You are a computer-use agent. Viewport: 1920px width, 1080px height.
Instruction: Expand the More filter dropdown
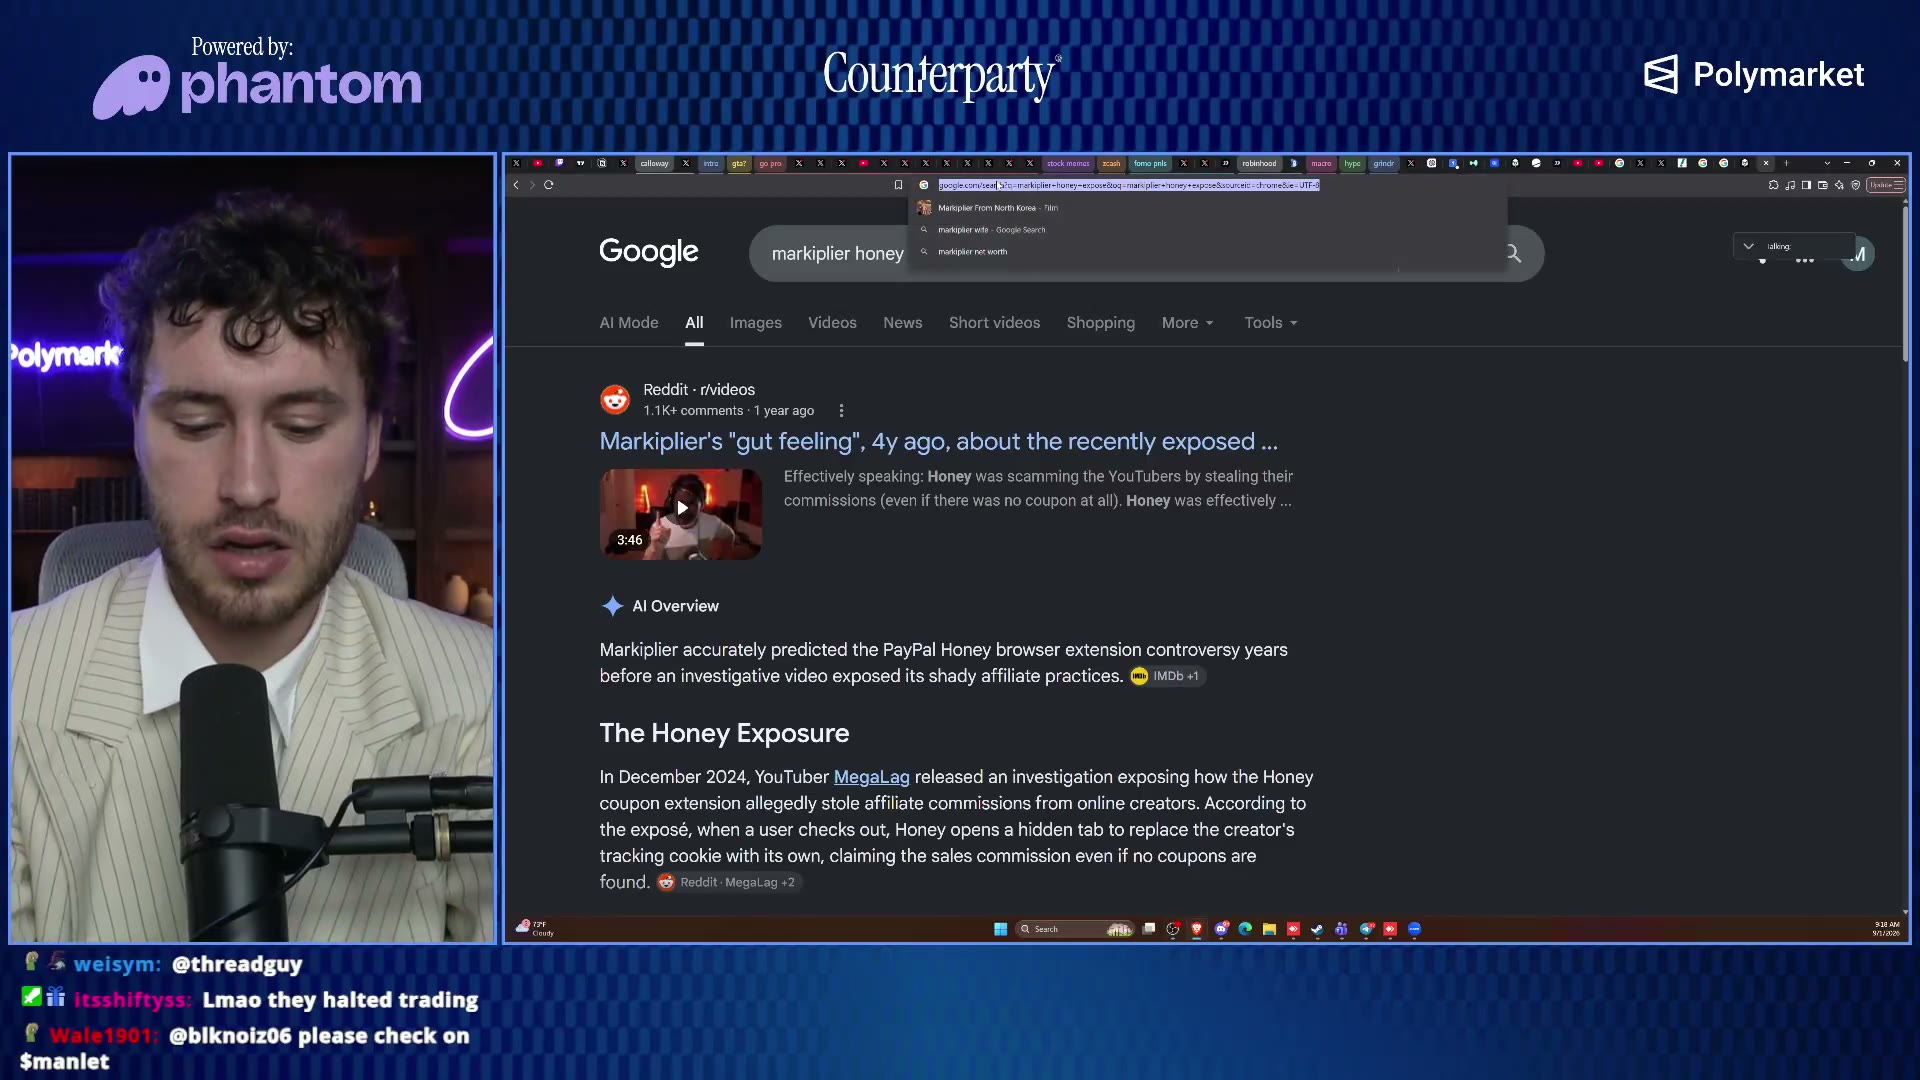tap(1188, 323)
